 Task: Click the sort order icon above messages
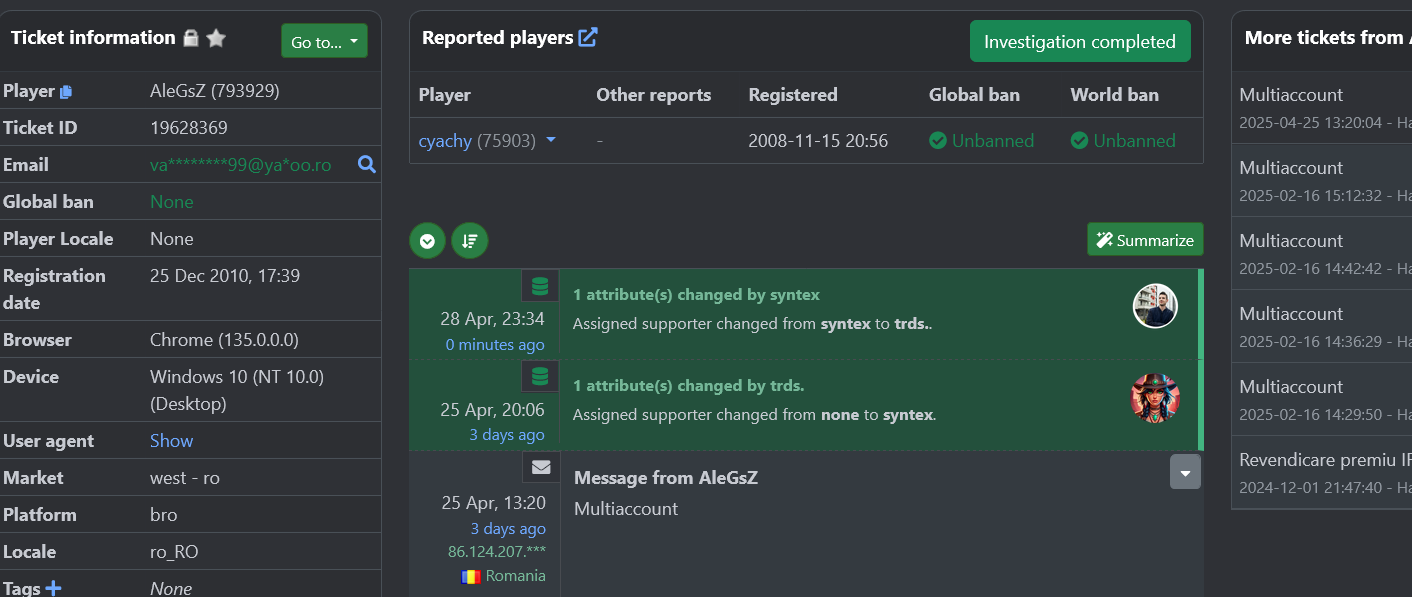470,241
